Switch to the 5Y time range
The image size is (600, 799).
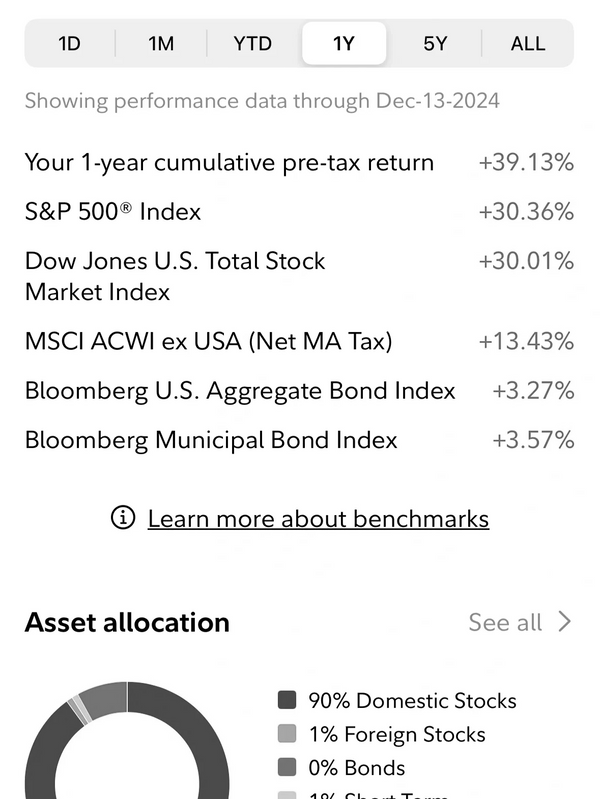[435, 43]
